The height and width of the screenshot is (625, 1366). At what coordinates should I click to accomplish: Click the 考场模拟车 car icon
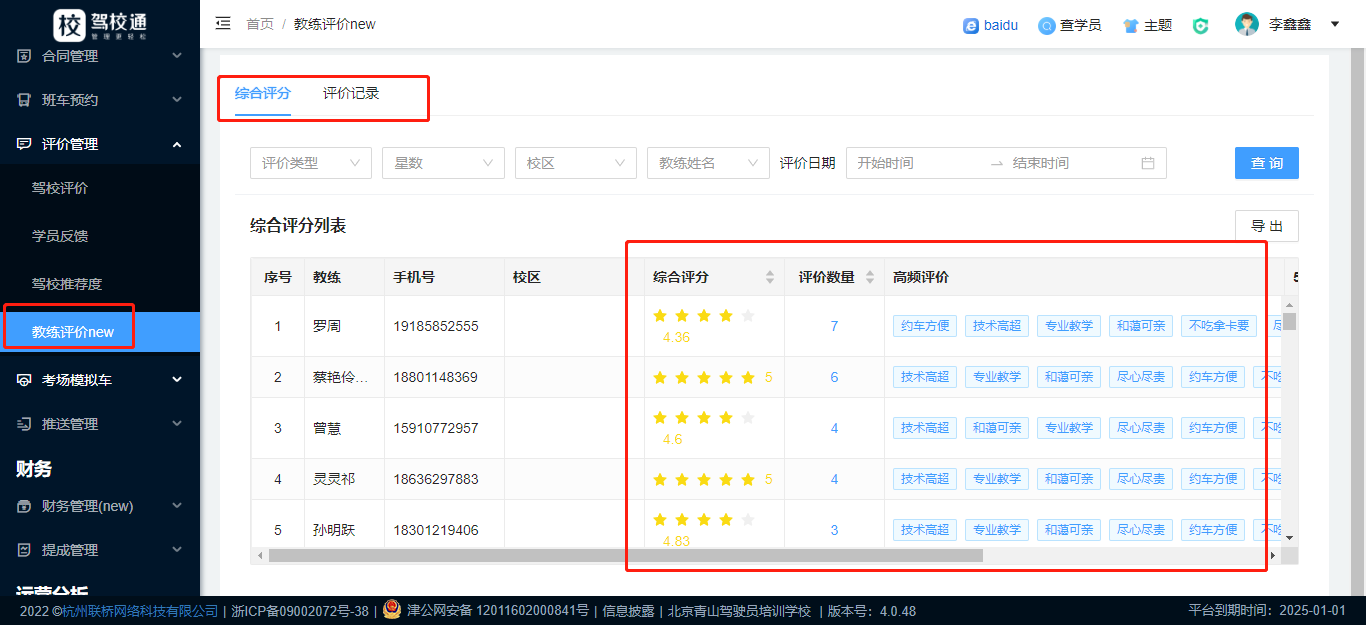(24, 380)
